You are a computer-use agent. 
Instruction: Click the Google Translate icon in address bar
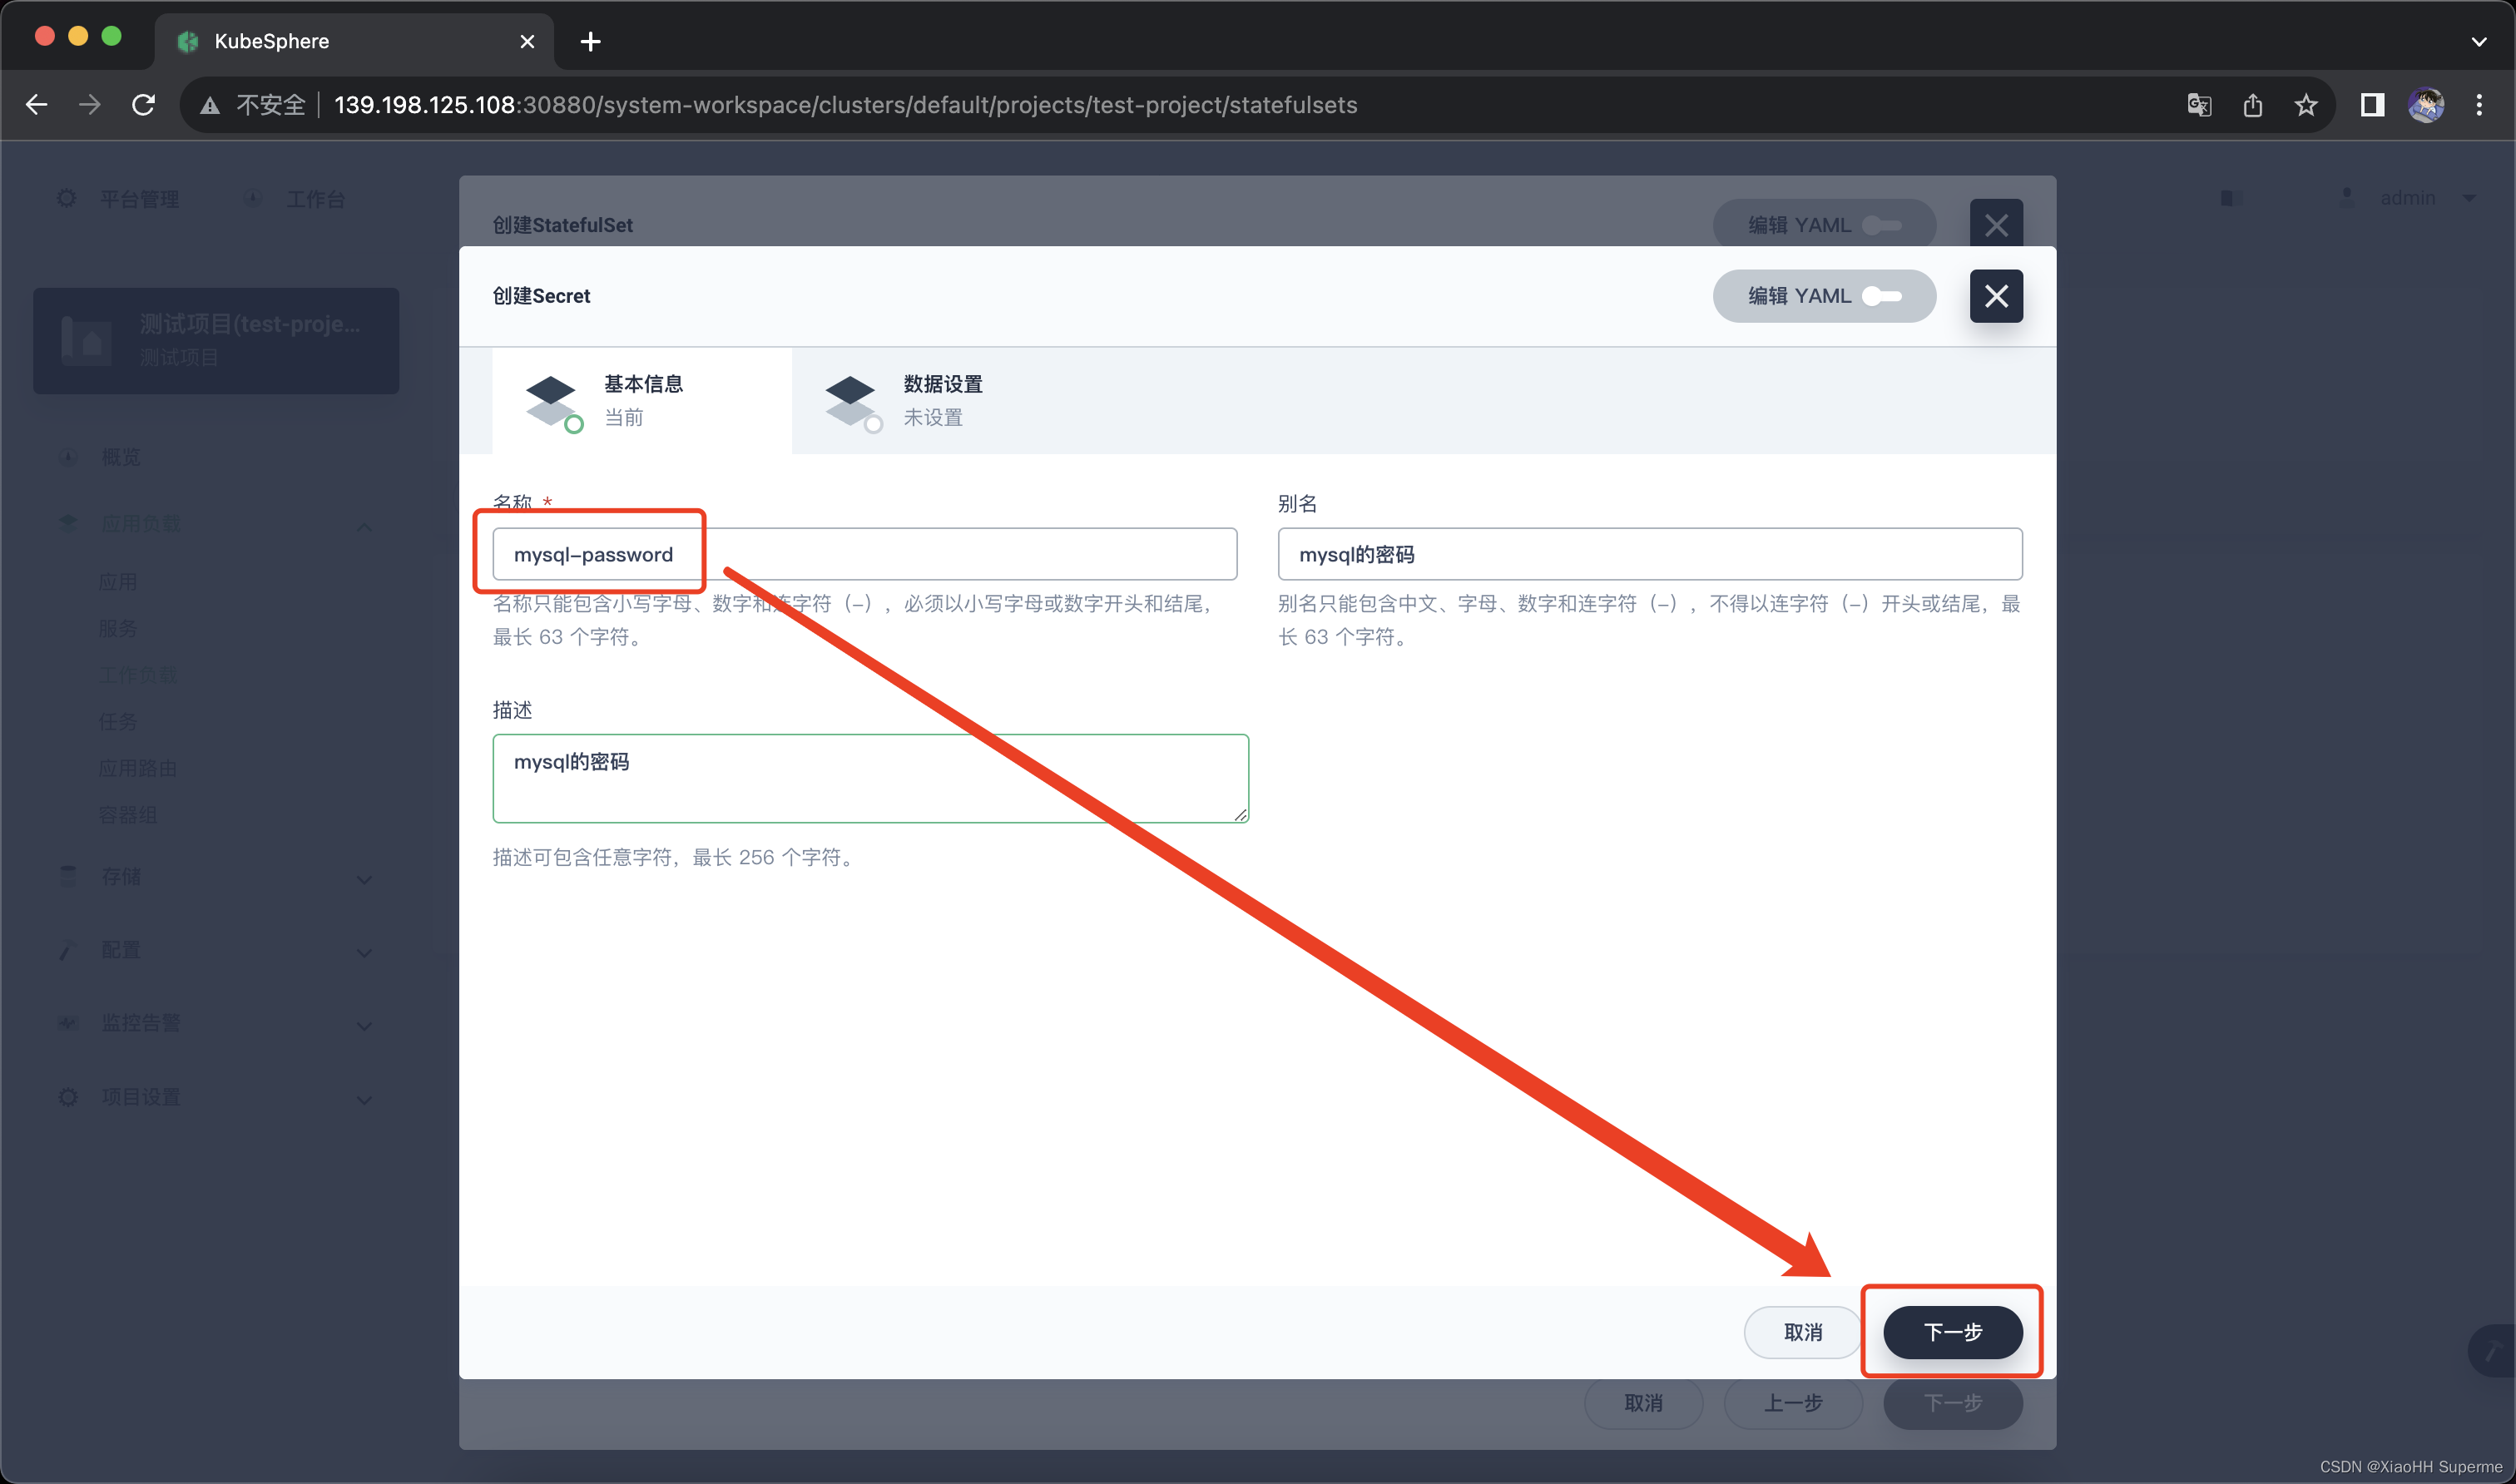tap(2198, 105)
